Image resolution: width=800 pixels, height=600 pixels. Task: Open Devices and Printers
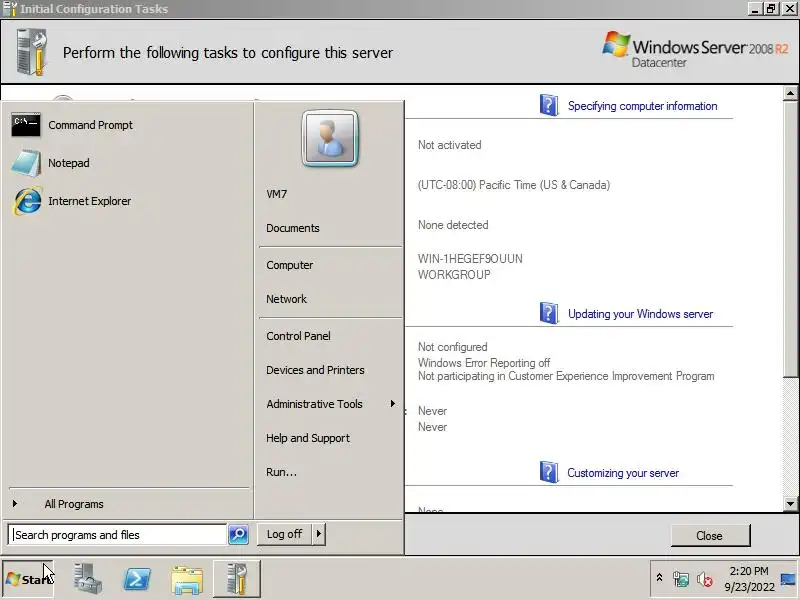[x=315, y=370]
